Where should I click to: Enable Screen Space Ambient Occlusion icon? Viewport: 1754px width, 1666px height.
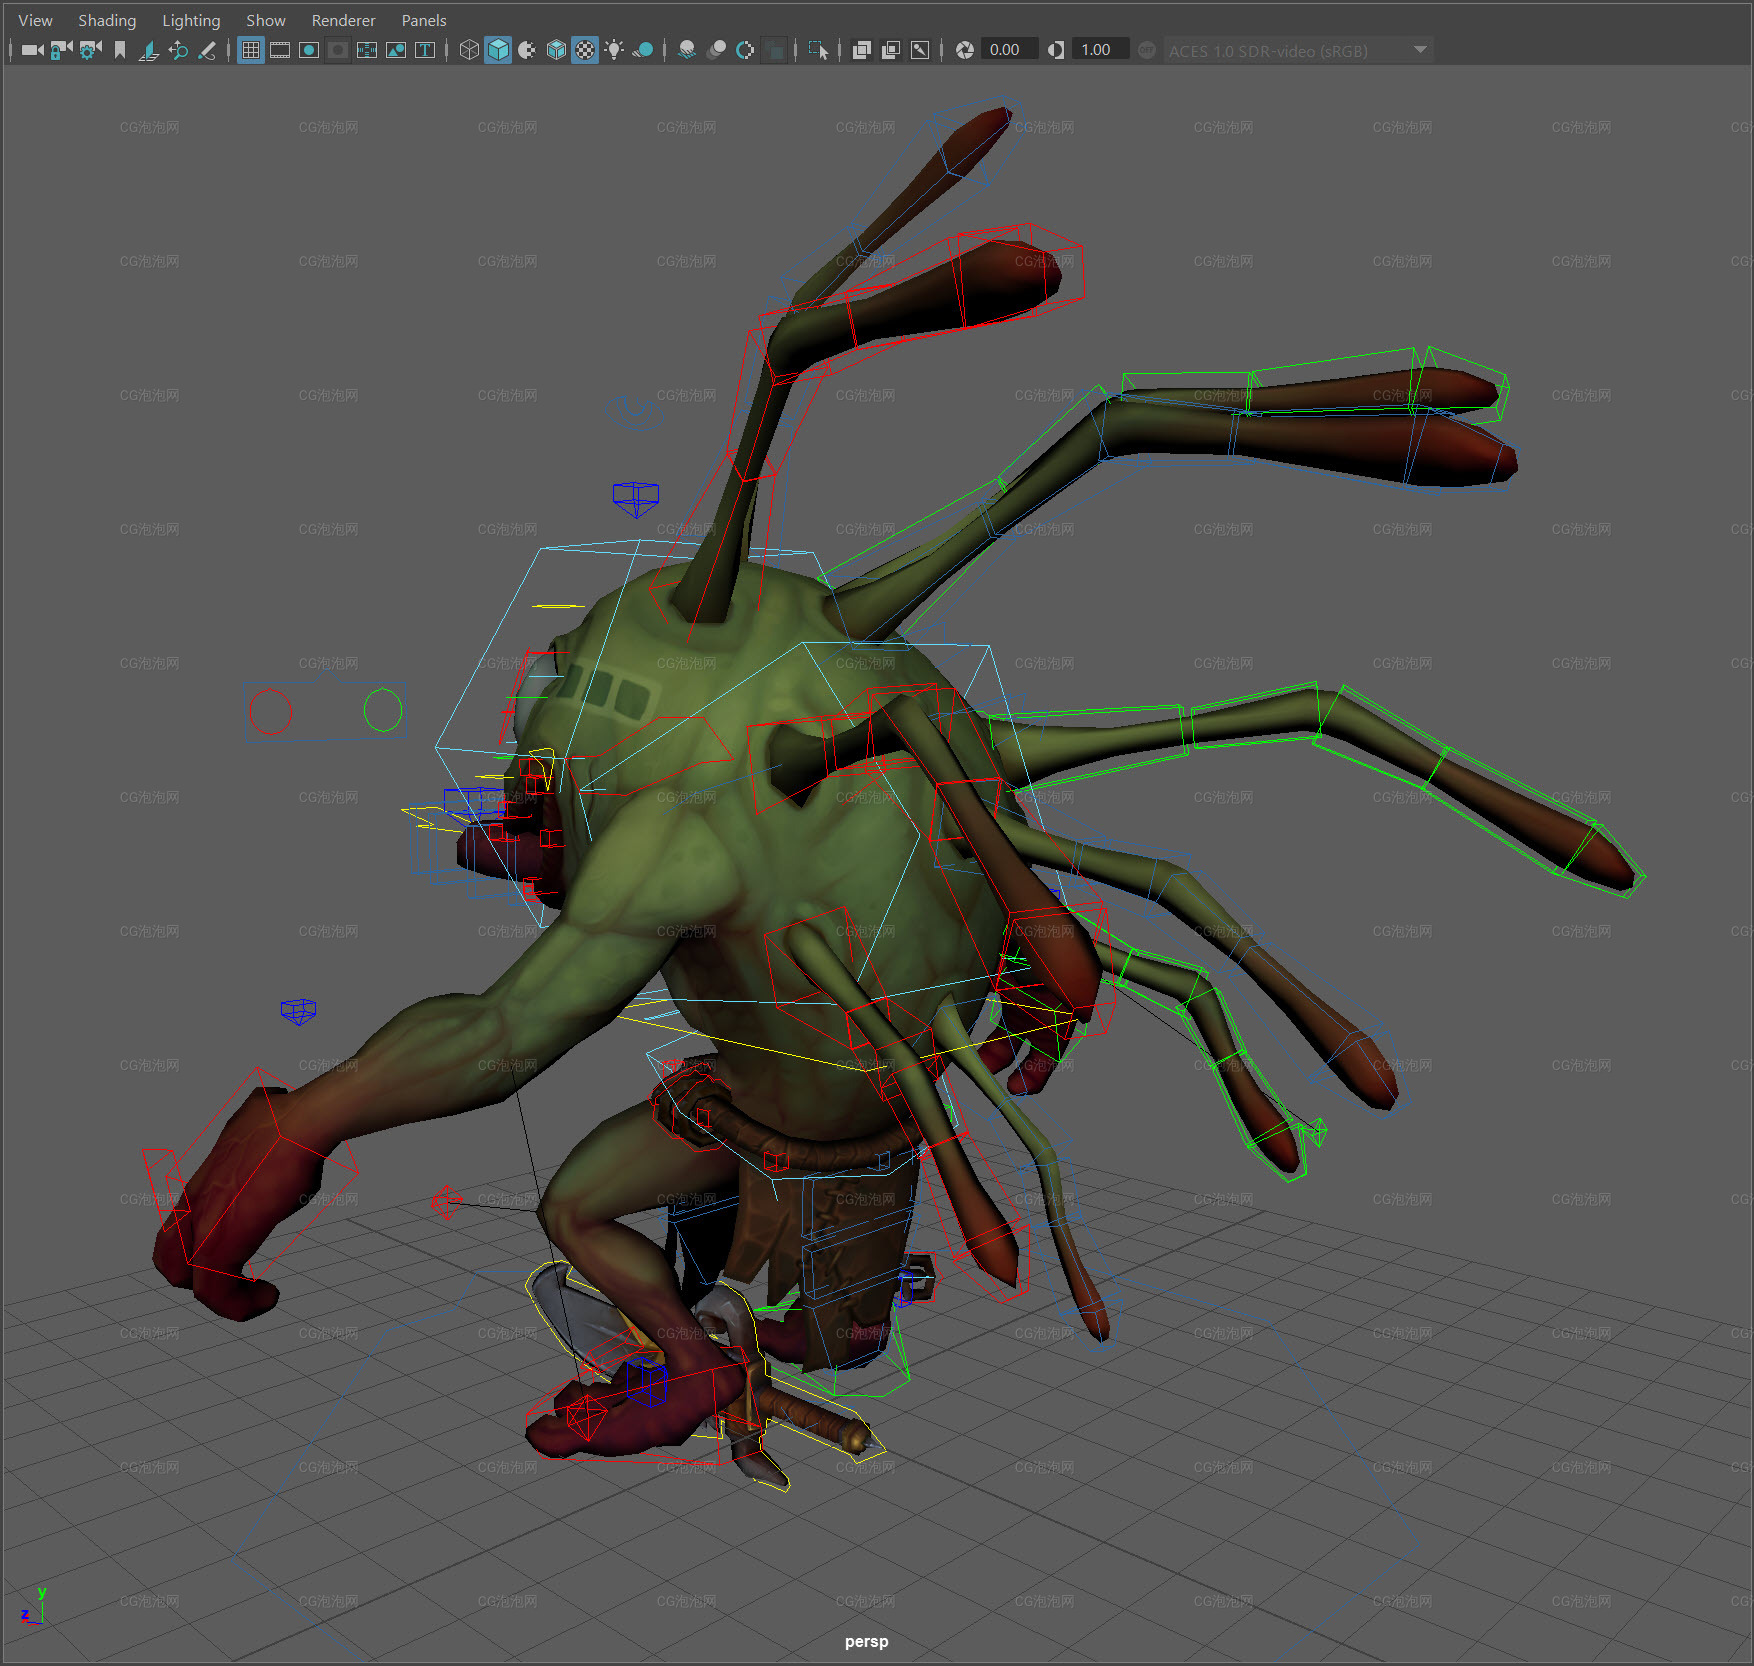pos(687,50)
